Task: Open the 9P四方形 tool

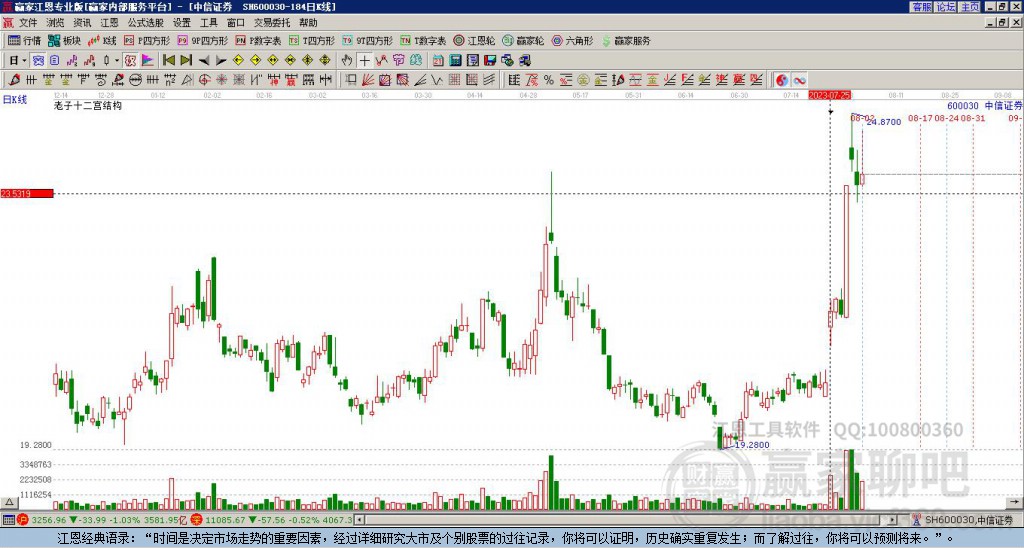Action: tap(202, 40)
